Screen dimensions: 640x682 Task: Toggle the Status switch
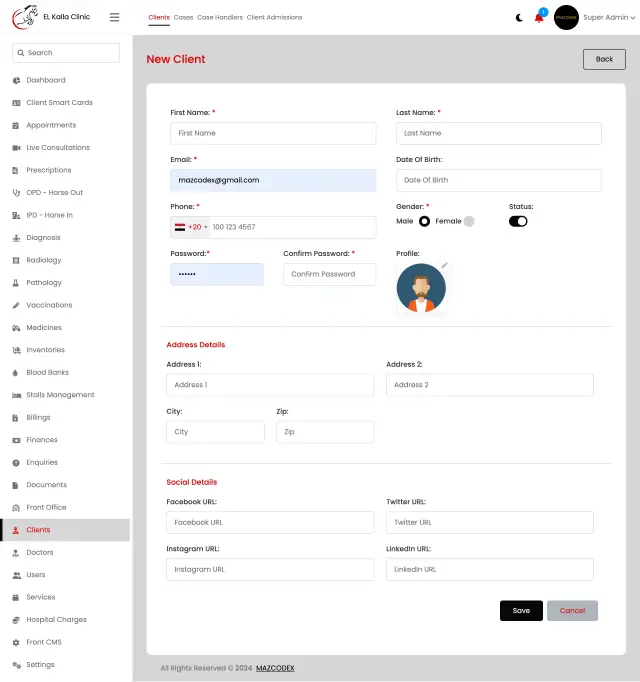pyautogui.click(x=518, y=221)
